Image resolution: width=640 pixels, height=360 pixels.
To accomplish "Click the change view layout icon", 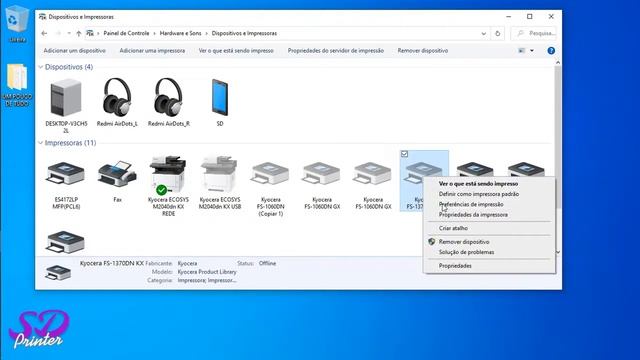I will pos(522,51).
